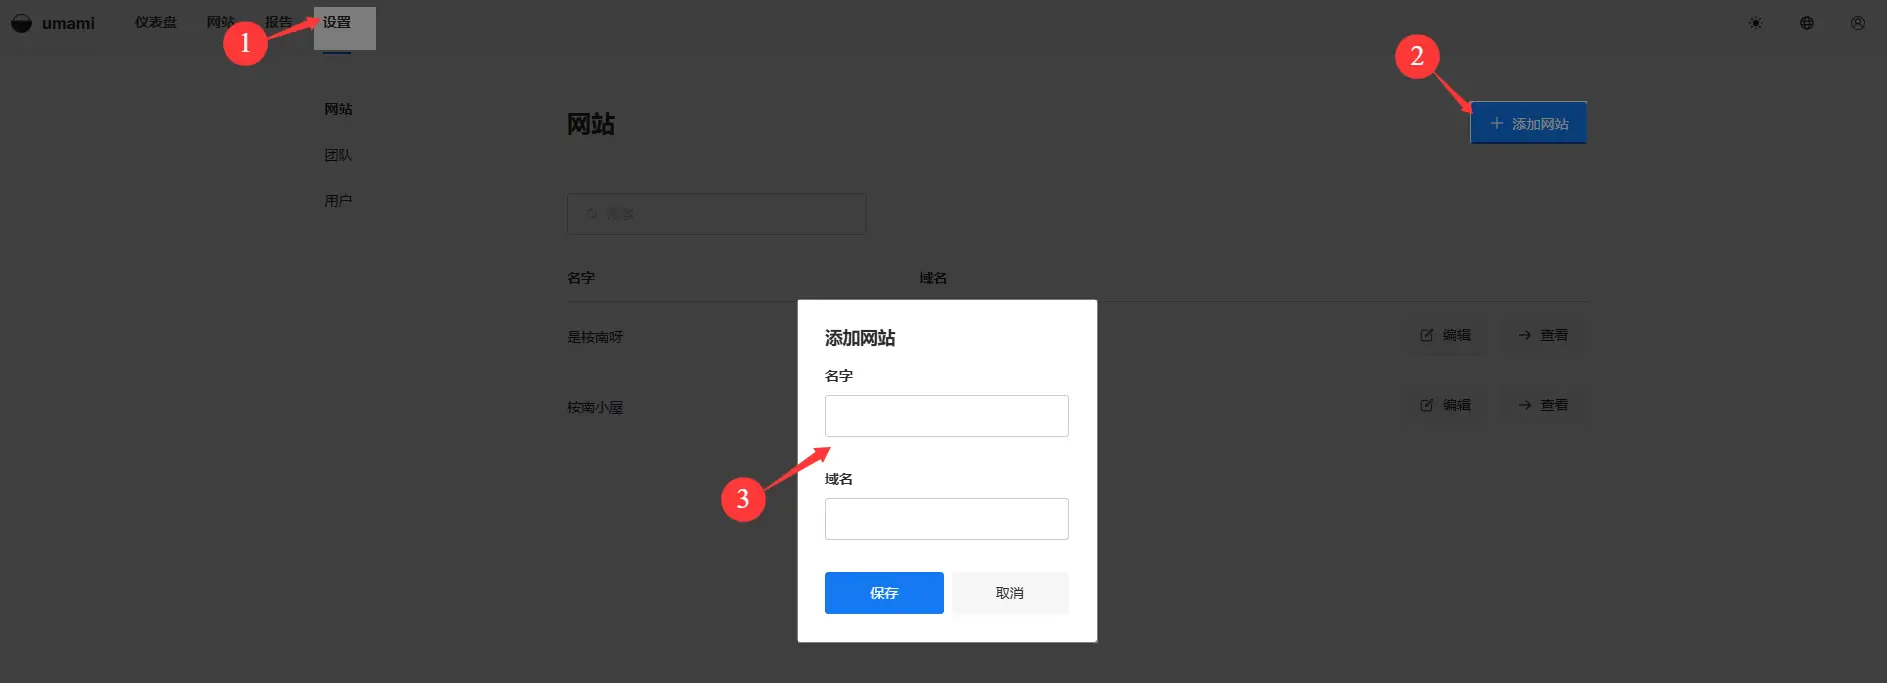Open the 设置 settings menu
1887x683 pixels.
point(337,22)
